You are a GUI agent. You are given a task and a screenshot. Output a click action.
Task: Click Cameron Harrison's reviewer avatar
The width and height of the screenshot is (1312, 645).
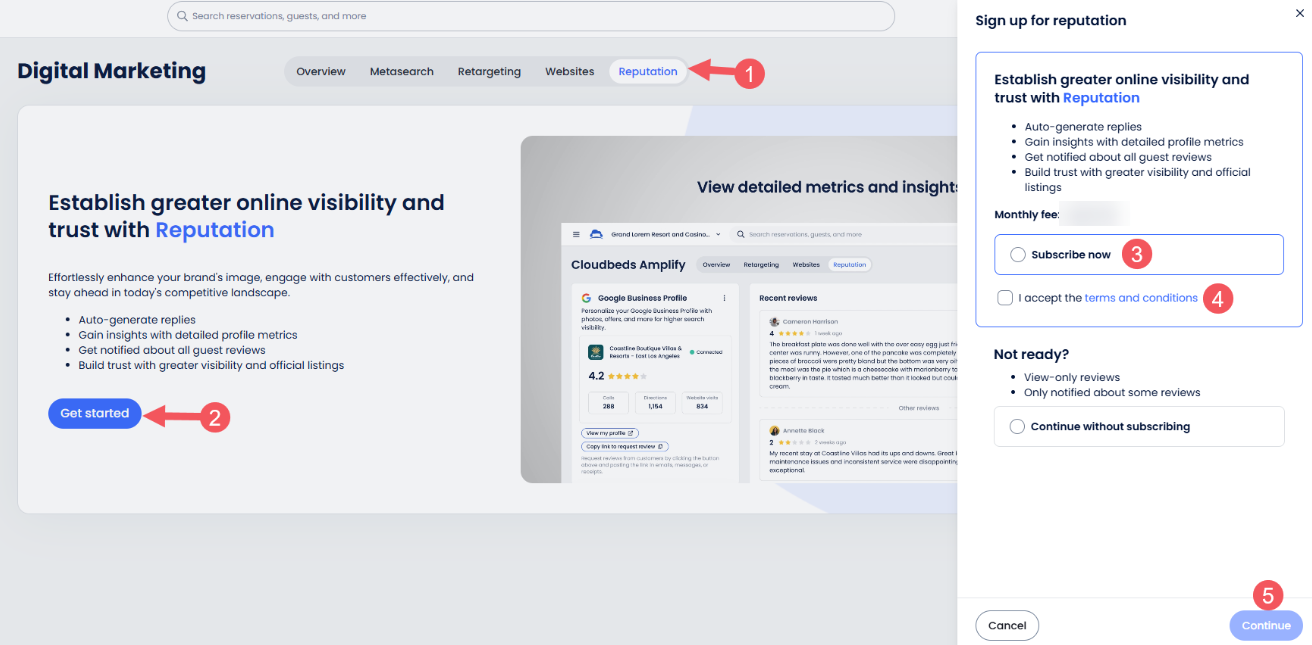pyautogui.click(x=774, y=322)
